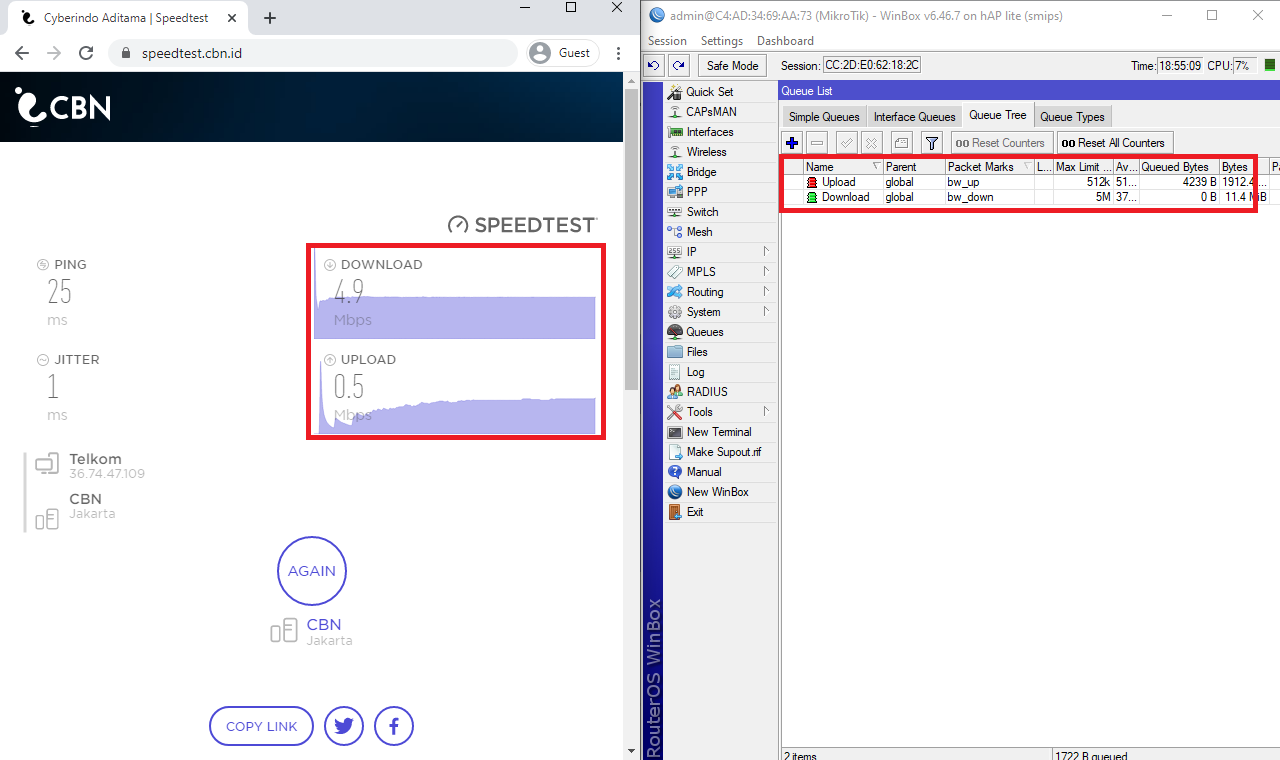
Task: Switch to Simple Queues tab
Action: click(x=824, y=117)
